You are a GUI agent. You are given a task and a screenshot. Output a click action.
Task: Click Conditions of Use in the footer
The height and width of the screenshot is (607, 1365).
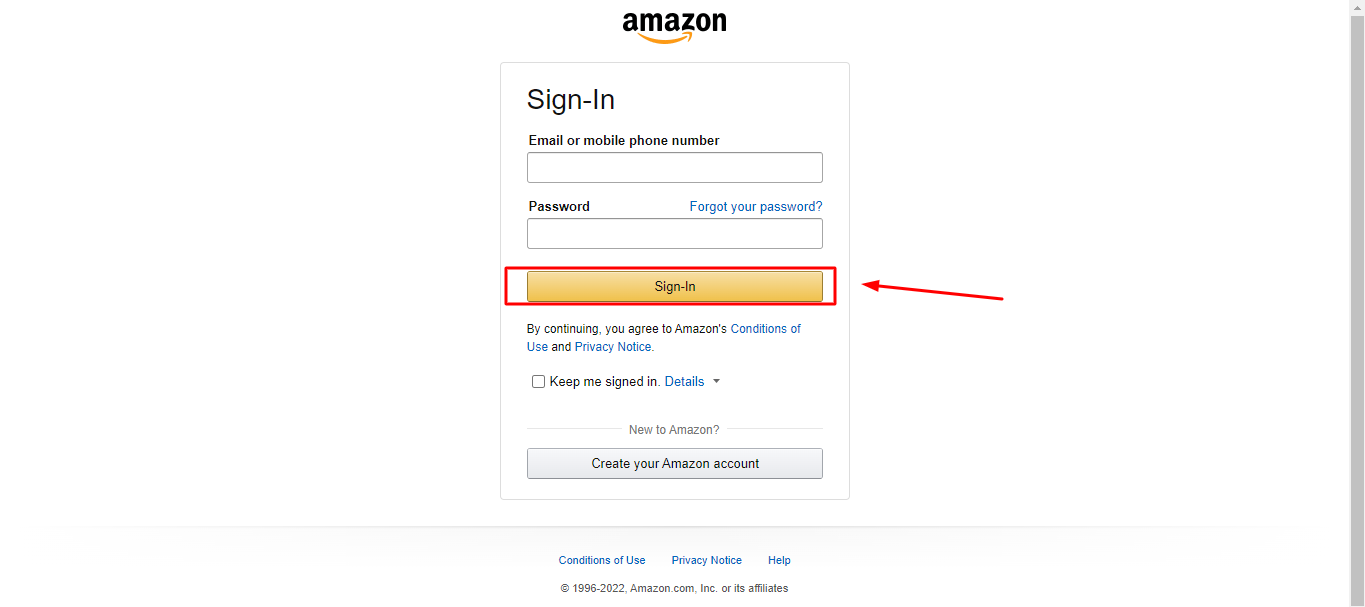[x=601, y=560]
